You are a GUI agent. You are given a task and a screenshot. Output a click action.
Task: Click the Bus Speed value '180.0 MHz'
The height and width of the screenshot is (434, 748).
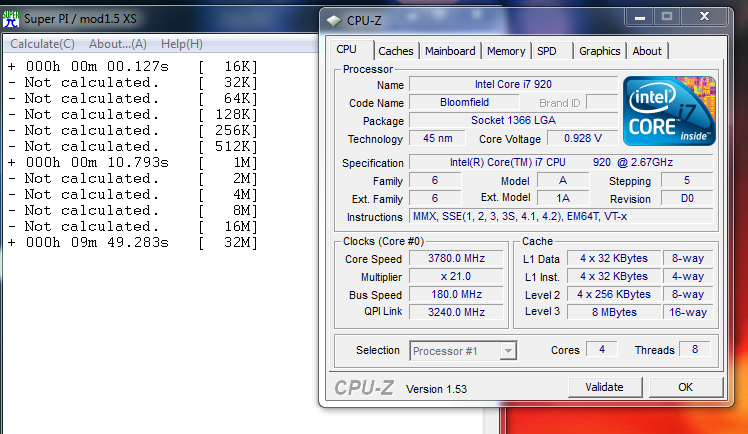tap(456, 295)
